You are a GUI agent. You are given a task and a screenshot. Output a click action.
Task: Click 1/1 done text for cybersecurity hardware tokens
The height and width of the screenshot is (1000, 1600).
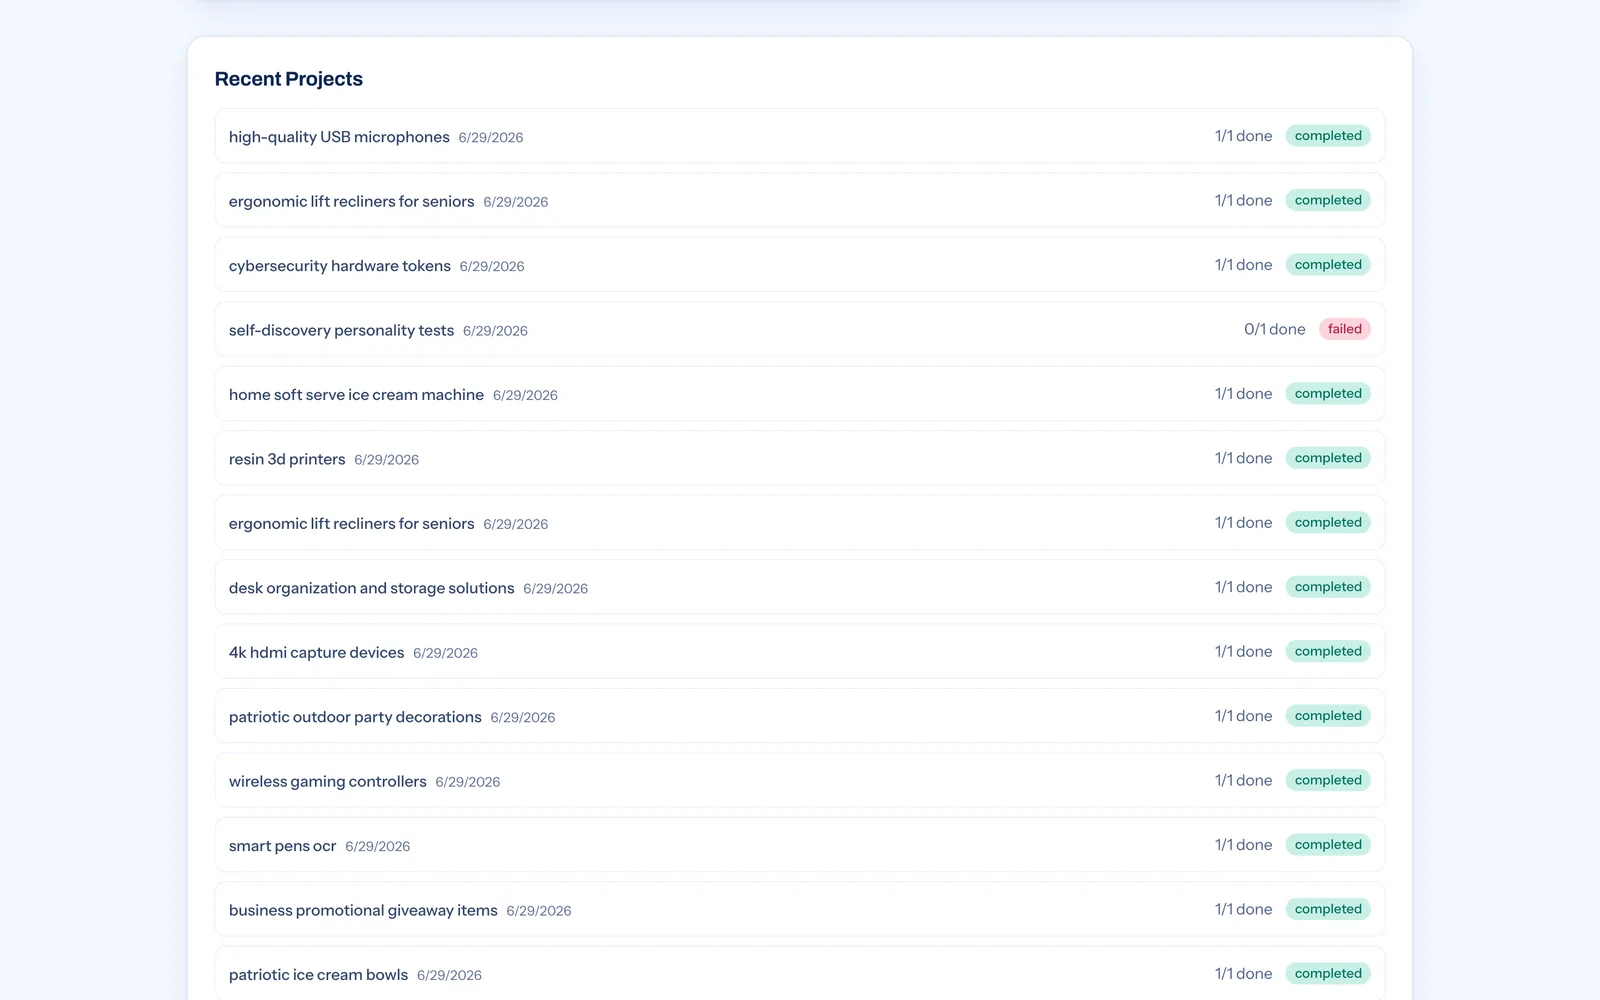click(1243, 265)
